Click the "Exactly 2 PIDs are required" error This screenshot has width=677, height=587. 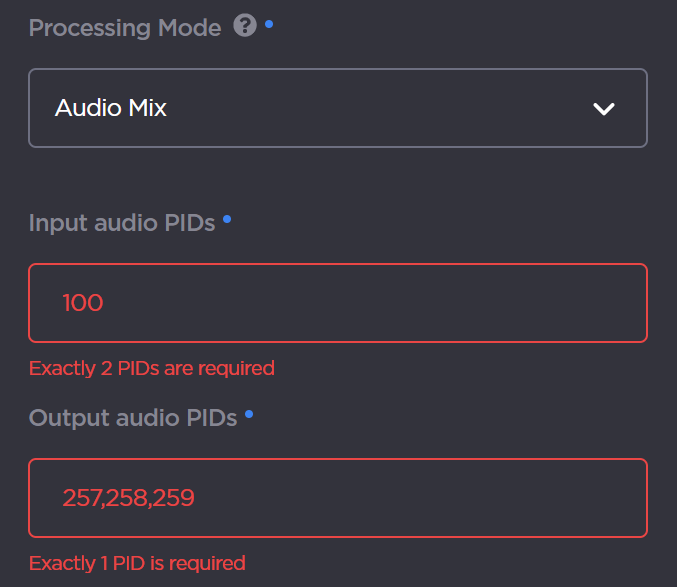(x=152, y=368)
